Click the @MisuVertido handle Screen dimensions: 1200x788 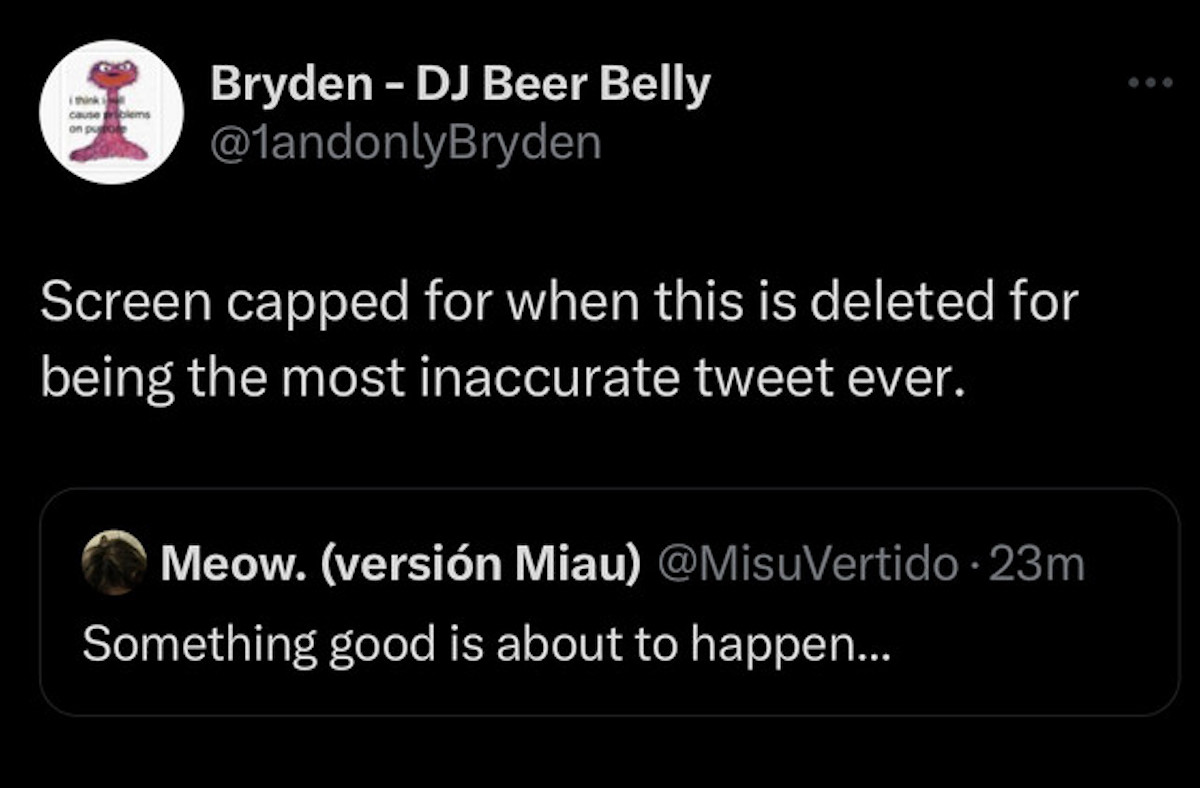tap(806, 565)
